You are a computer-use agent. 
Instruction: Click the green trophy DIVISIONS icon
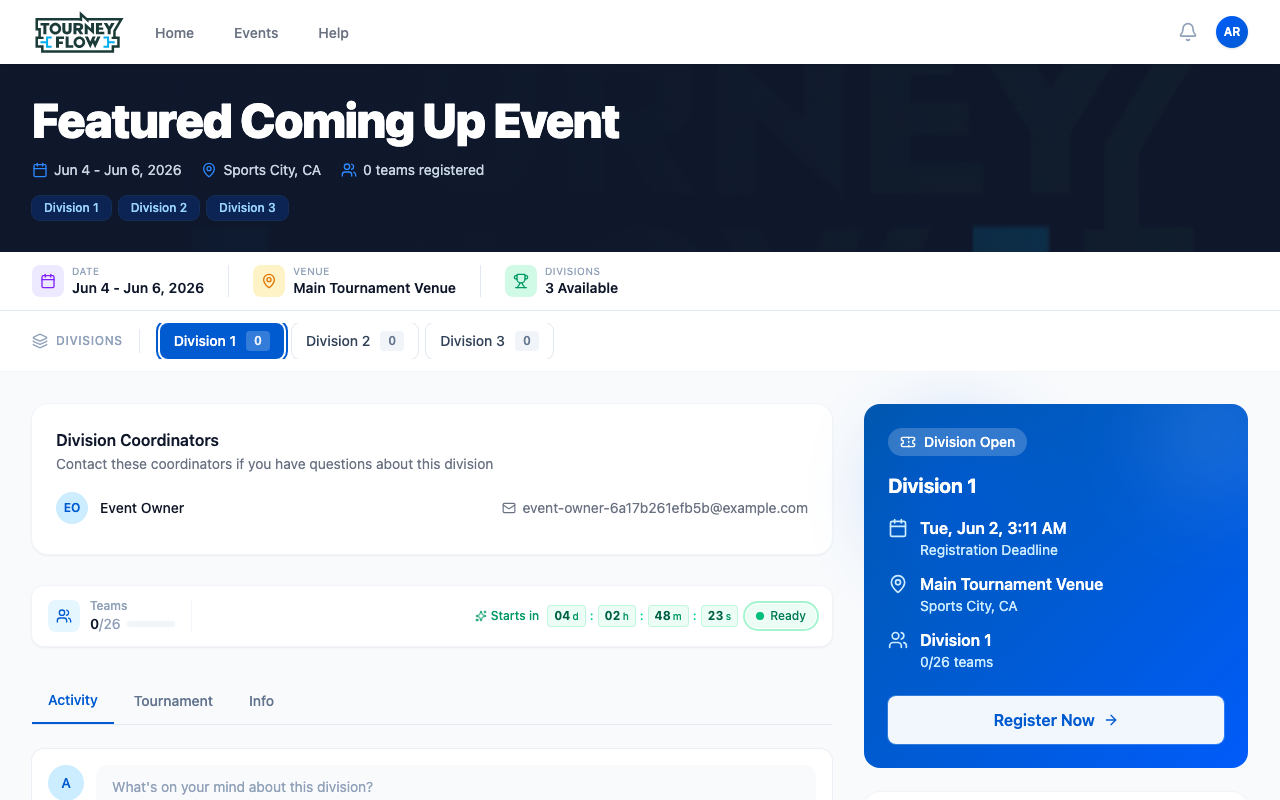[x=521, y=281]
